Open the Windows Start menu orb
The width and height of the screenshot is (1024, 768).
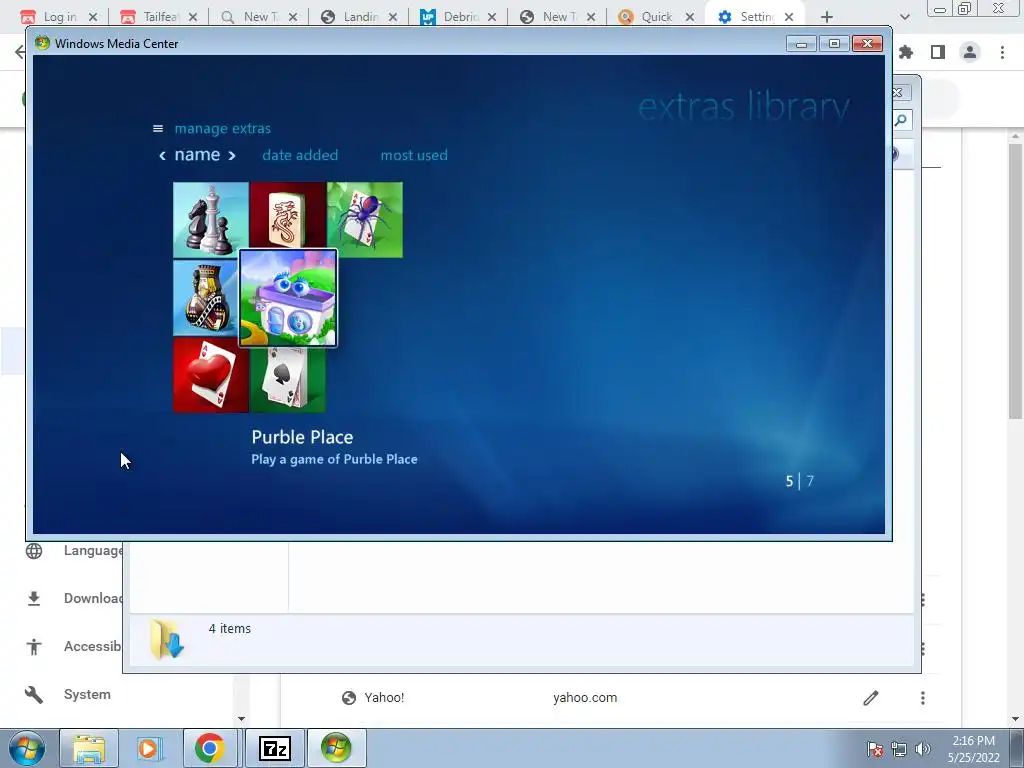click(x=27, y=748)
